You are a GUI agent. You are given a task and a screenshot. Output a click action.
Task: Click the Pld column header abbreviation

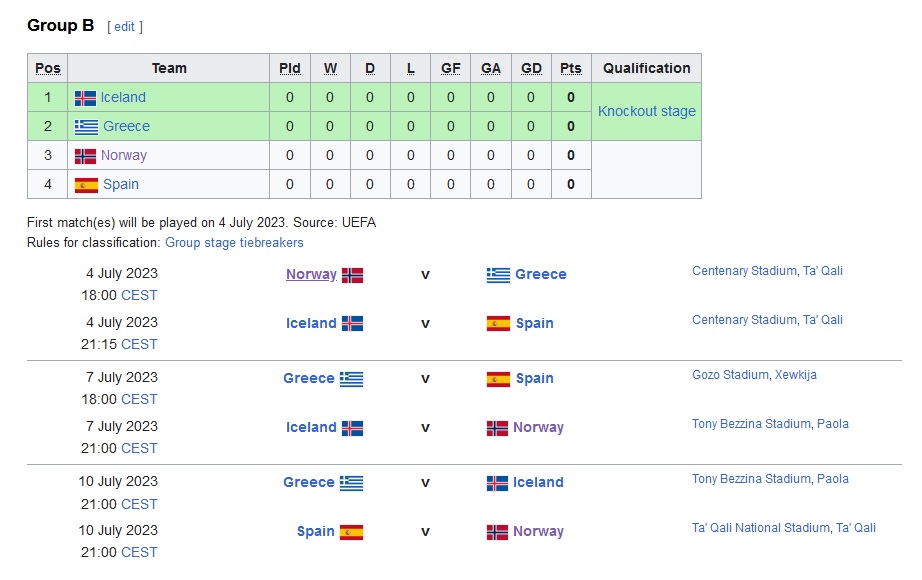coord(289,68)
